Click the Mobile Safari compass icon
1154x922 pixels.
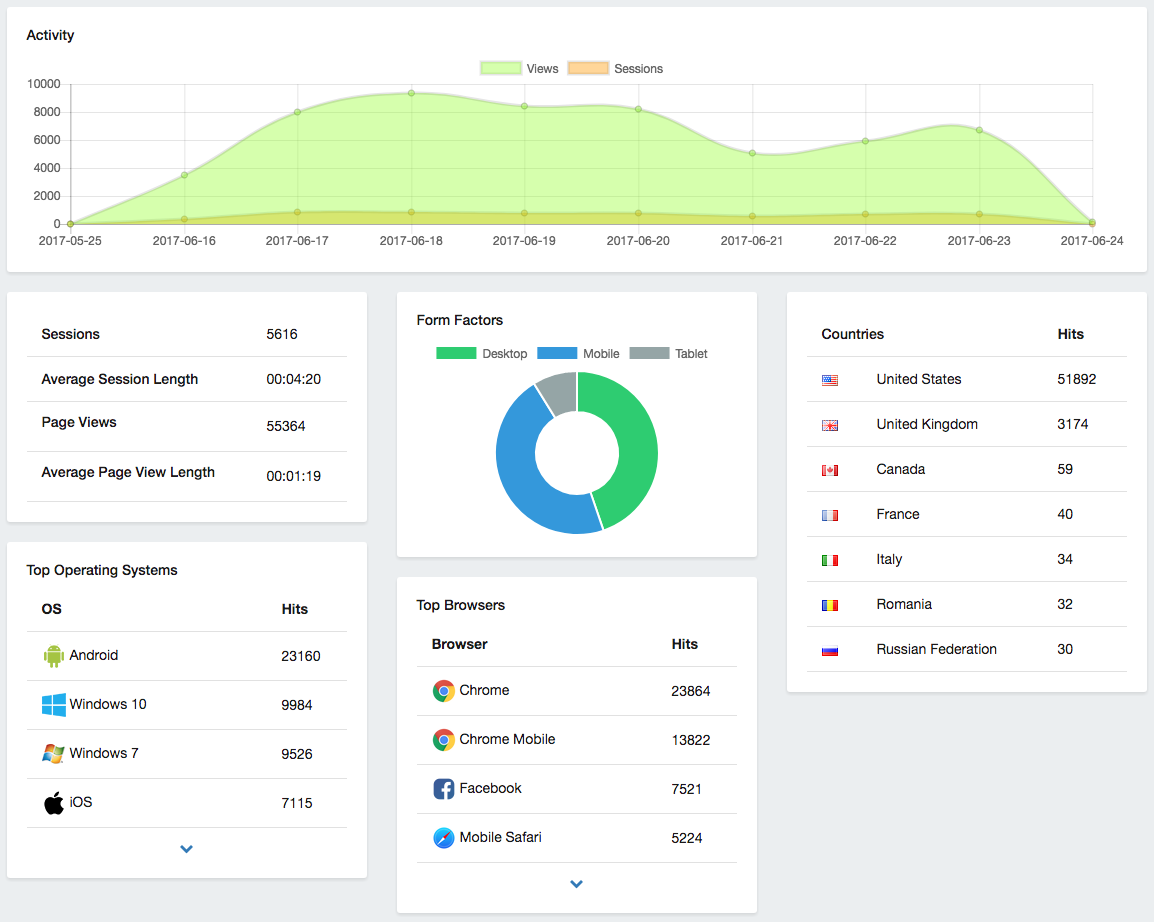pos(444,838)
